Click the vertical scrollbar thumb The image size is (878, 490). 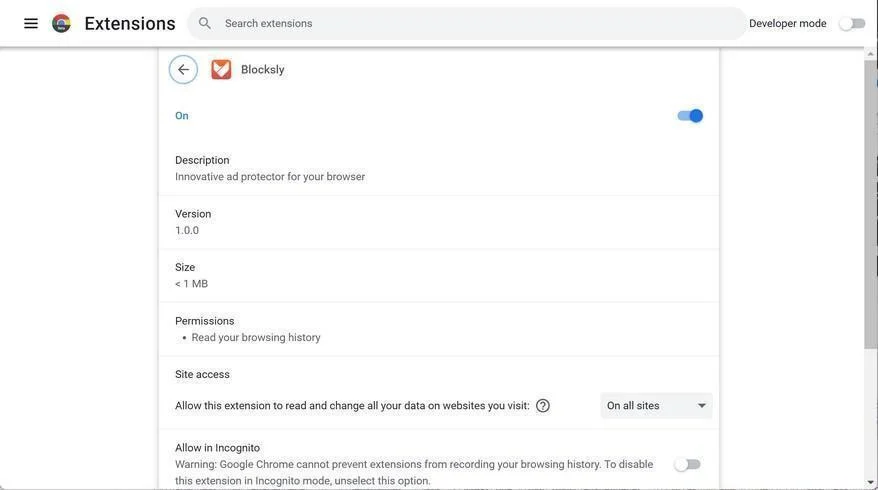[870, 204]
